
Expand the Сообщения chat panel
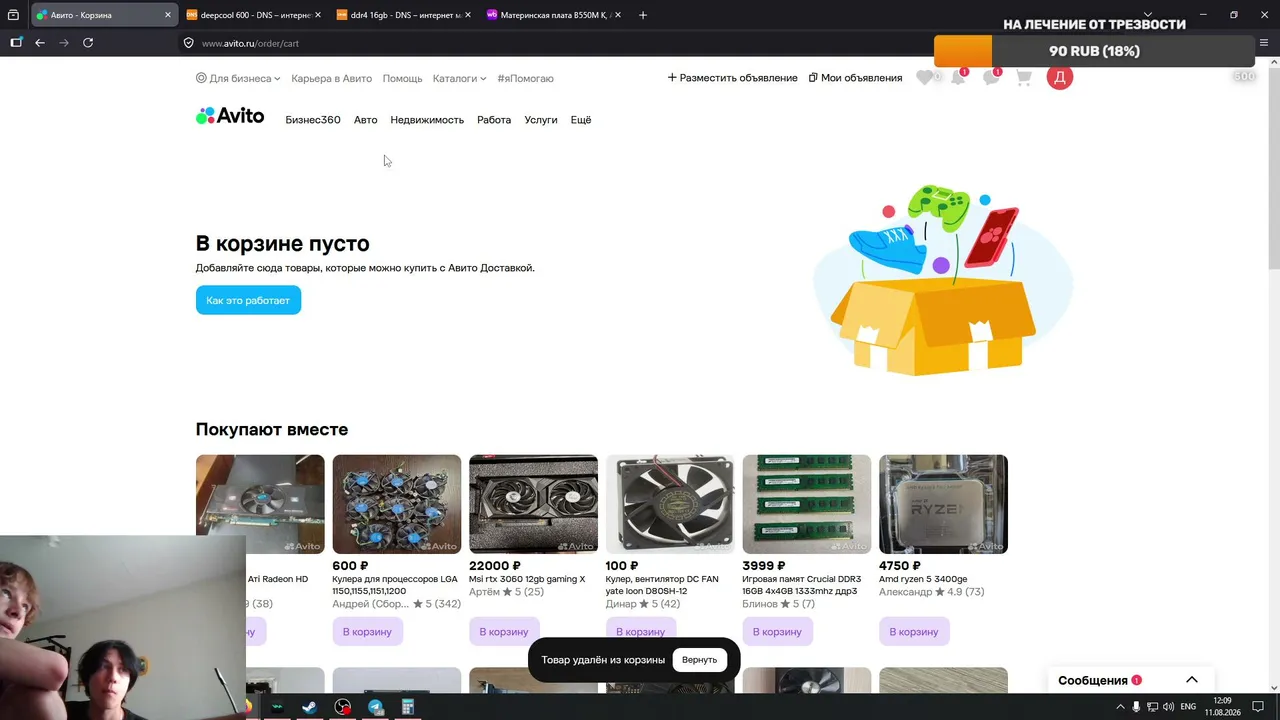(1191, 680)
